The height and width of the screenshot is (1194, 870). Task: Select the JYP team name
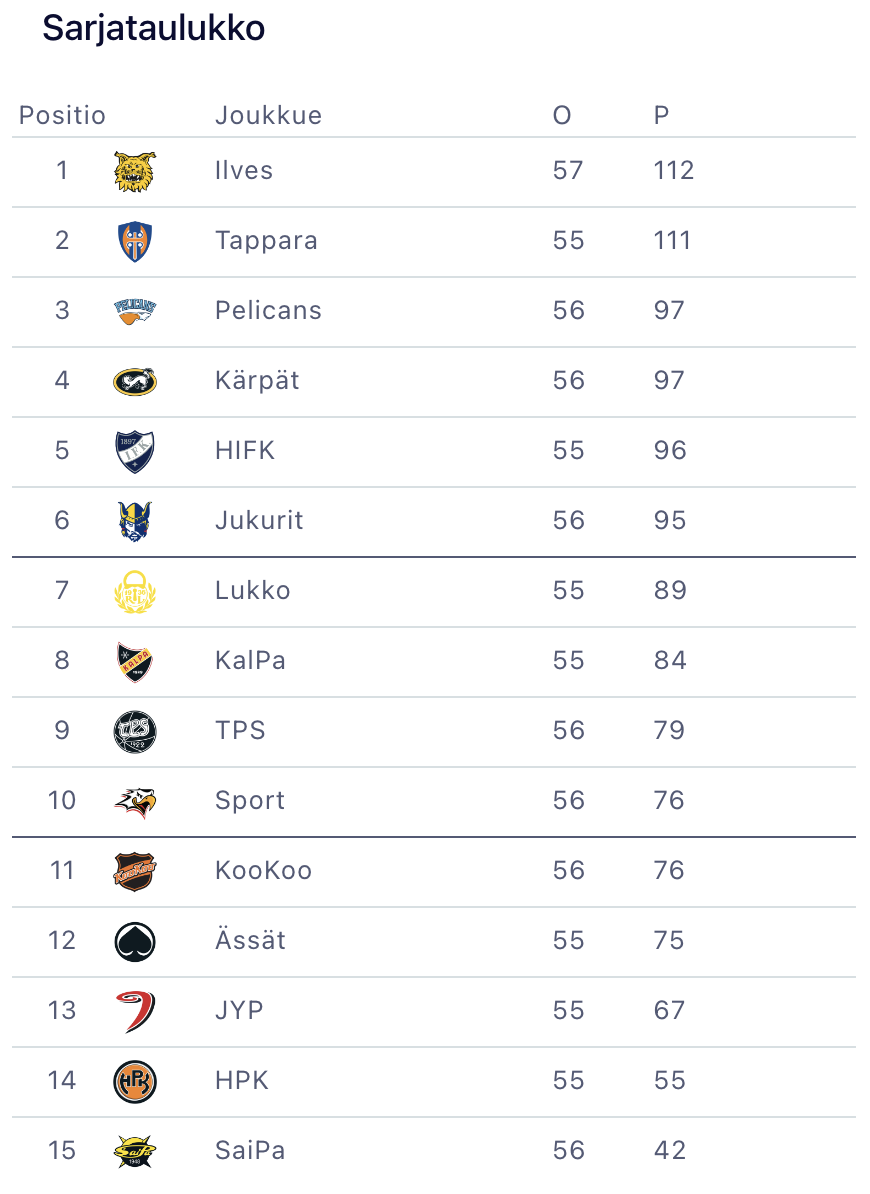coord(239,1011)
